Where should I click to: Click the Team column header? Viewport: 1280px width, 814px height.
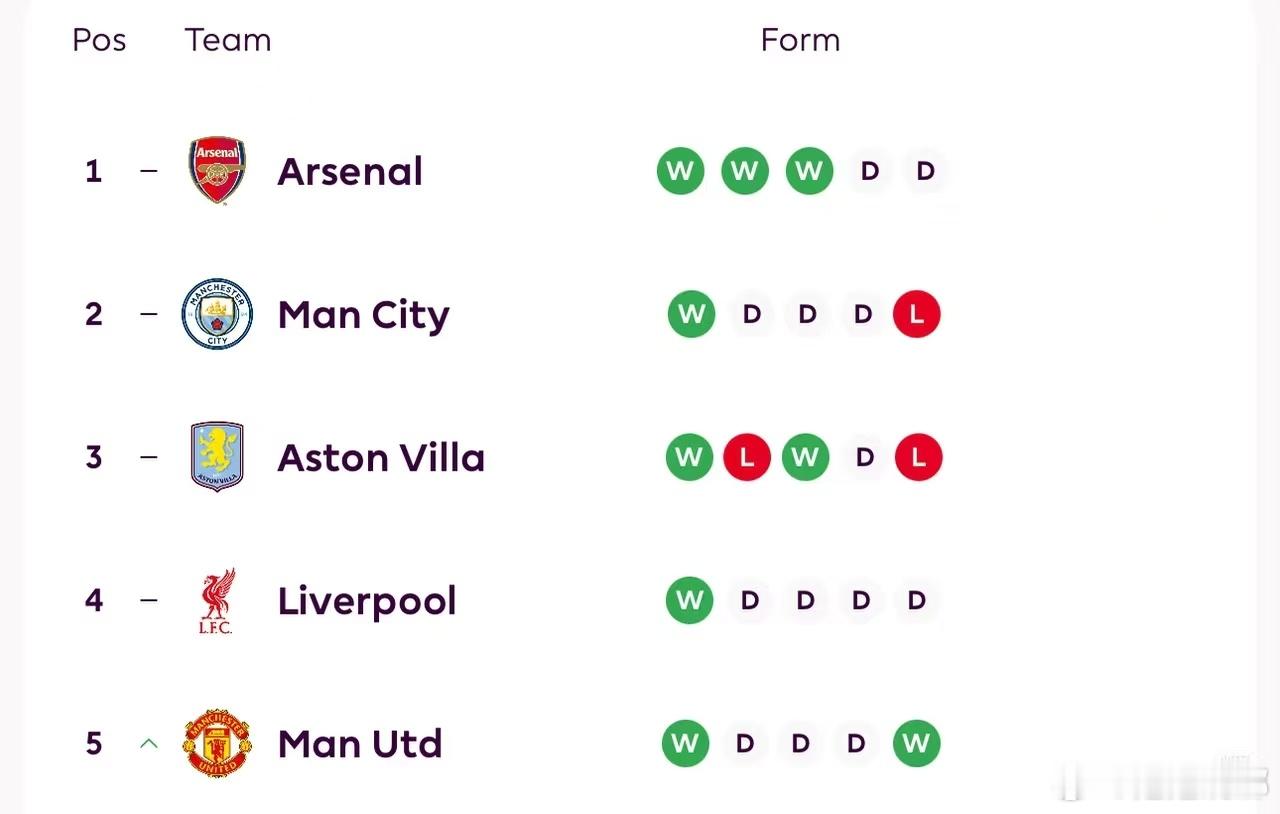click(228, 40)
